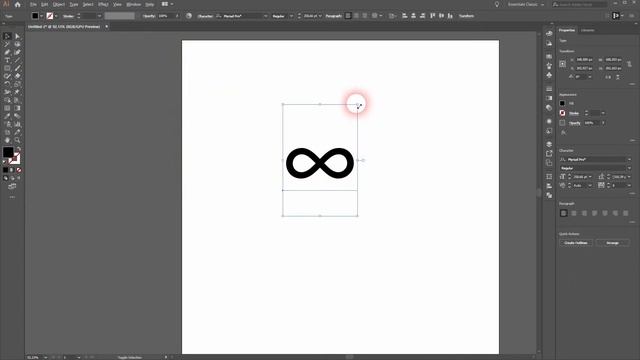The height and width of the screenshot is (360, 640).
Task: Click the lightbulb discover icon
Action: [x=497, y=4]
